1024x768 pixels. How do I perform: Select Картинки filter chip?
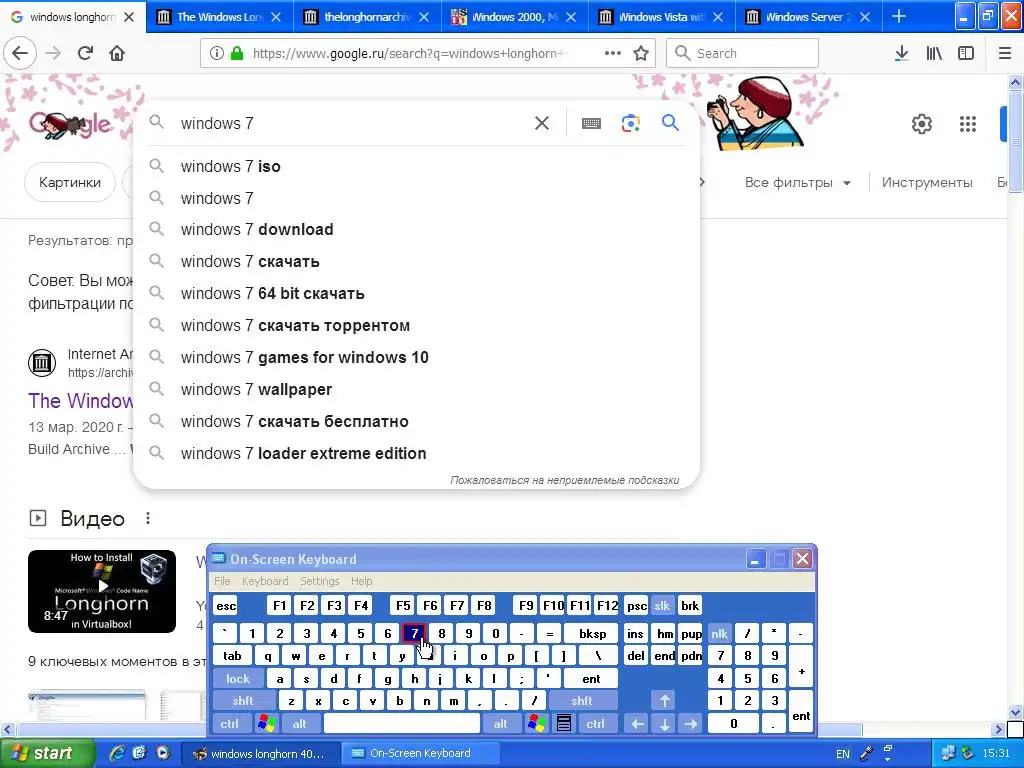70,182
